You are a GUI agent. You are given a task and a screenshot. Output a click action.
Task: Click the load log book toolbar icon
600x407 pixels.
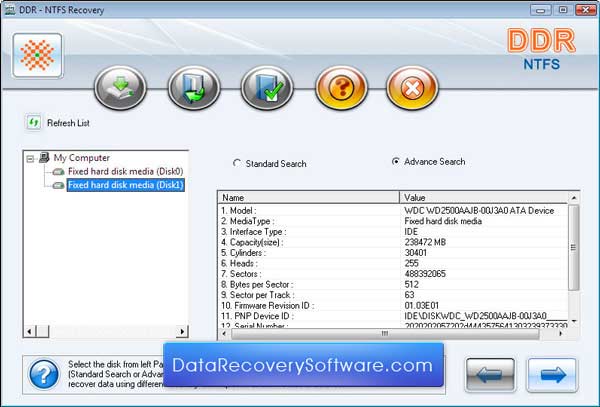pos(194,88)
